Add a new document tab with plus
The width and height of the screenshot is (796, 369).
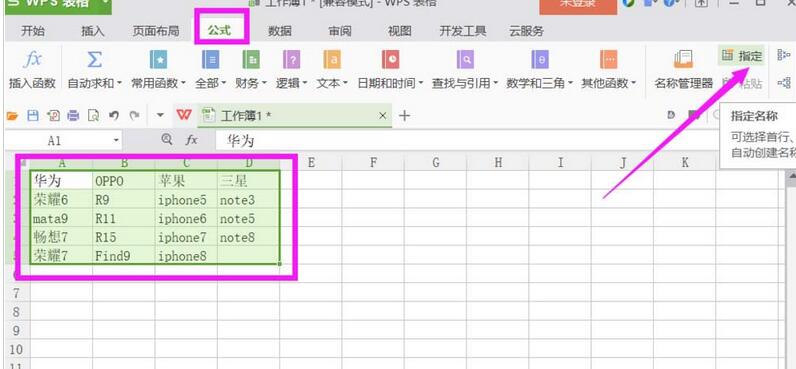coord(404,116)
